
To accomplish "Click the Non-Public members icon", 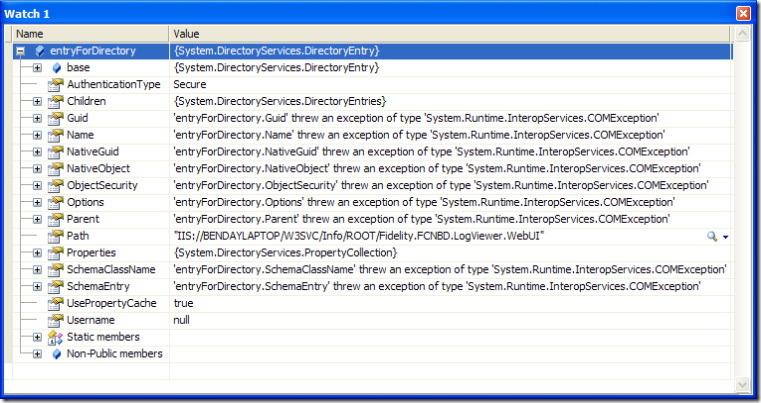I will click(56, 354).
